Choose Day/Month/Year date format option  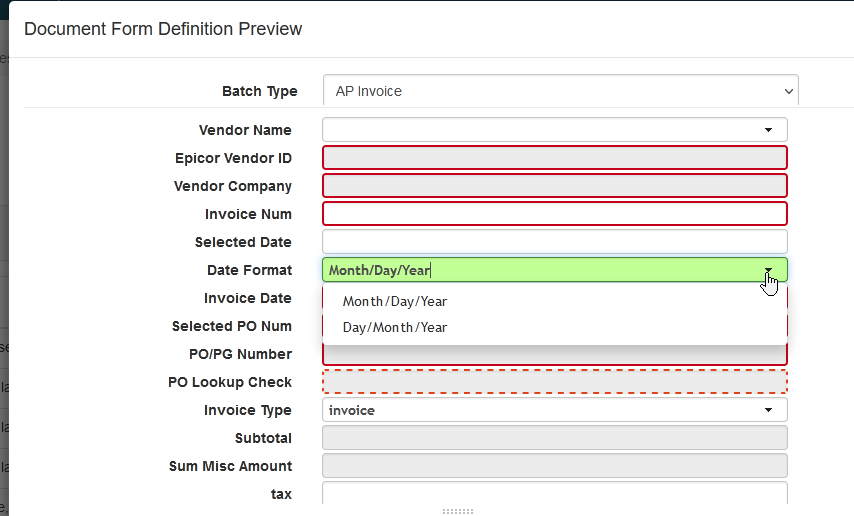(x=395, y=327)
